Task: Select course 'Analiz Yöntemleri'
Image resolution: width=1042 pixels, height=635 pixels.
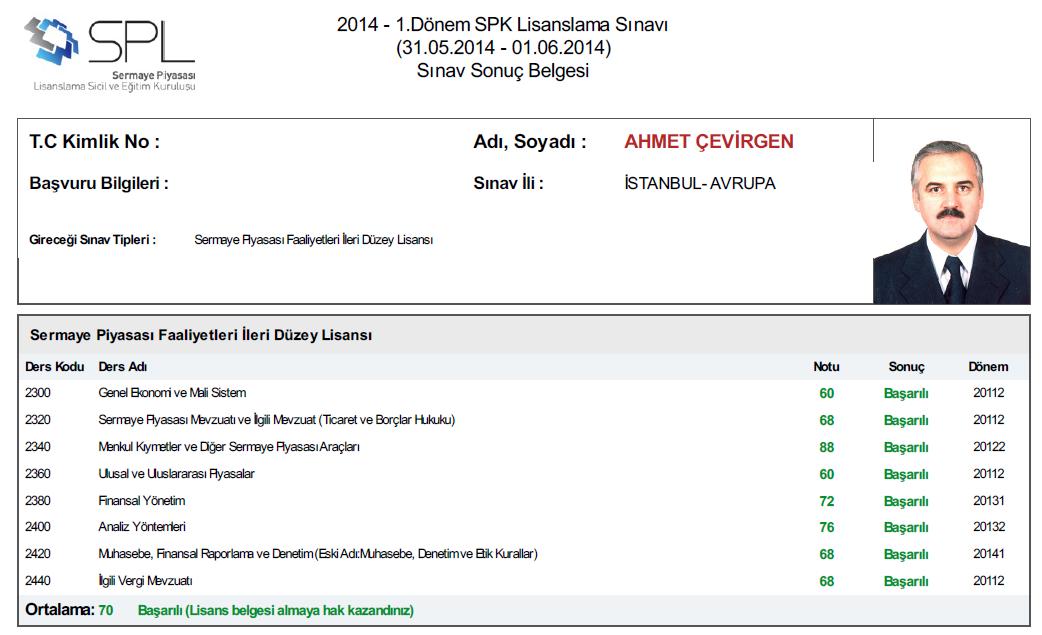Action: (x=142, y=527)
